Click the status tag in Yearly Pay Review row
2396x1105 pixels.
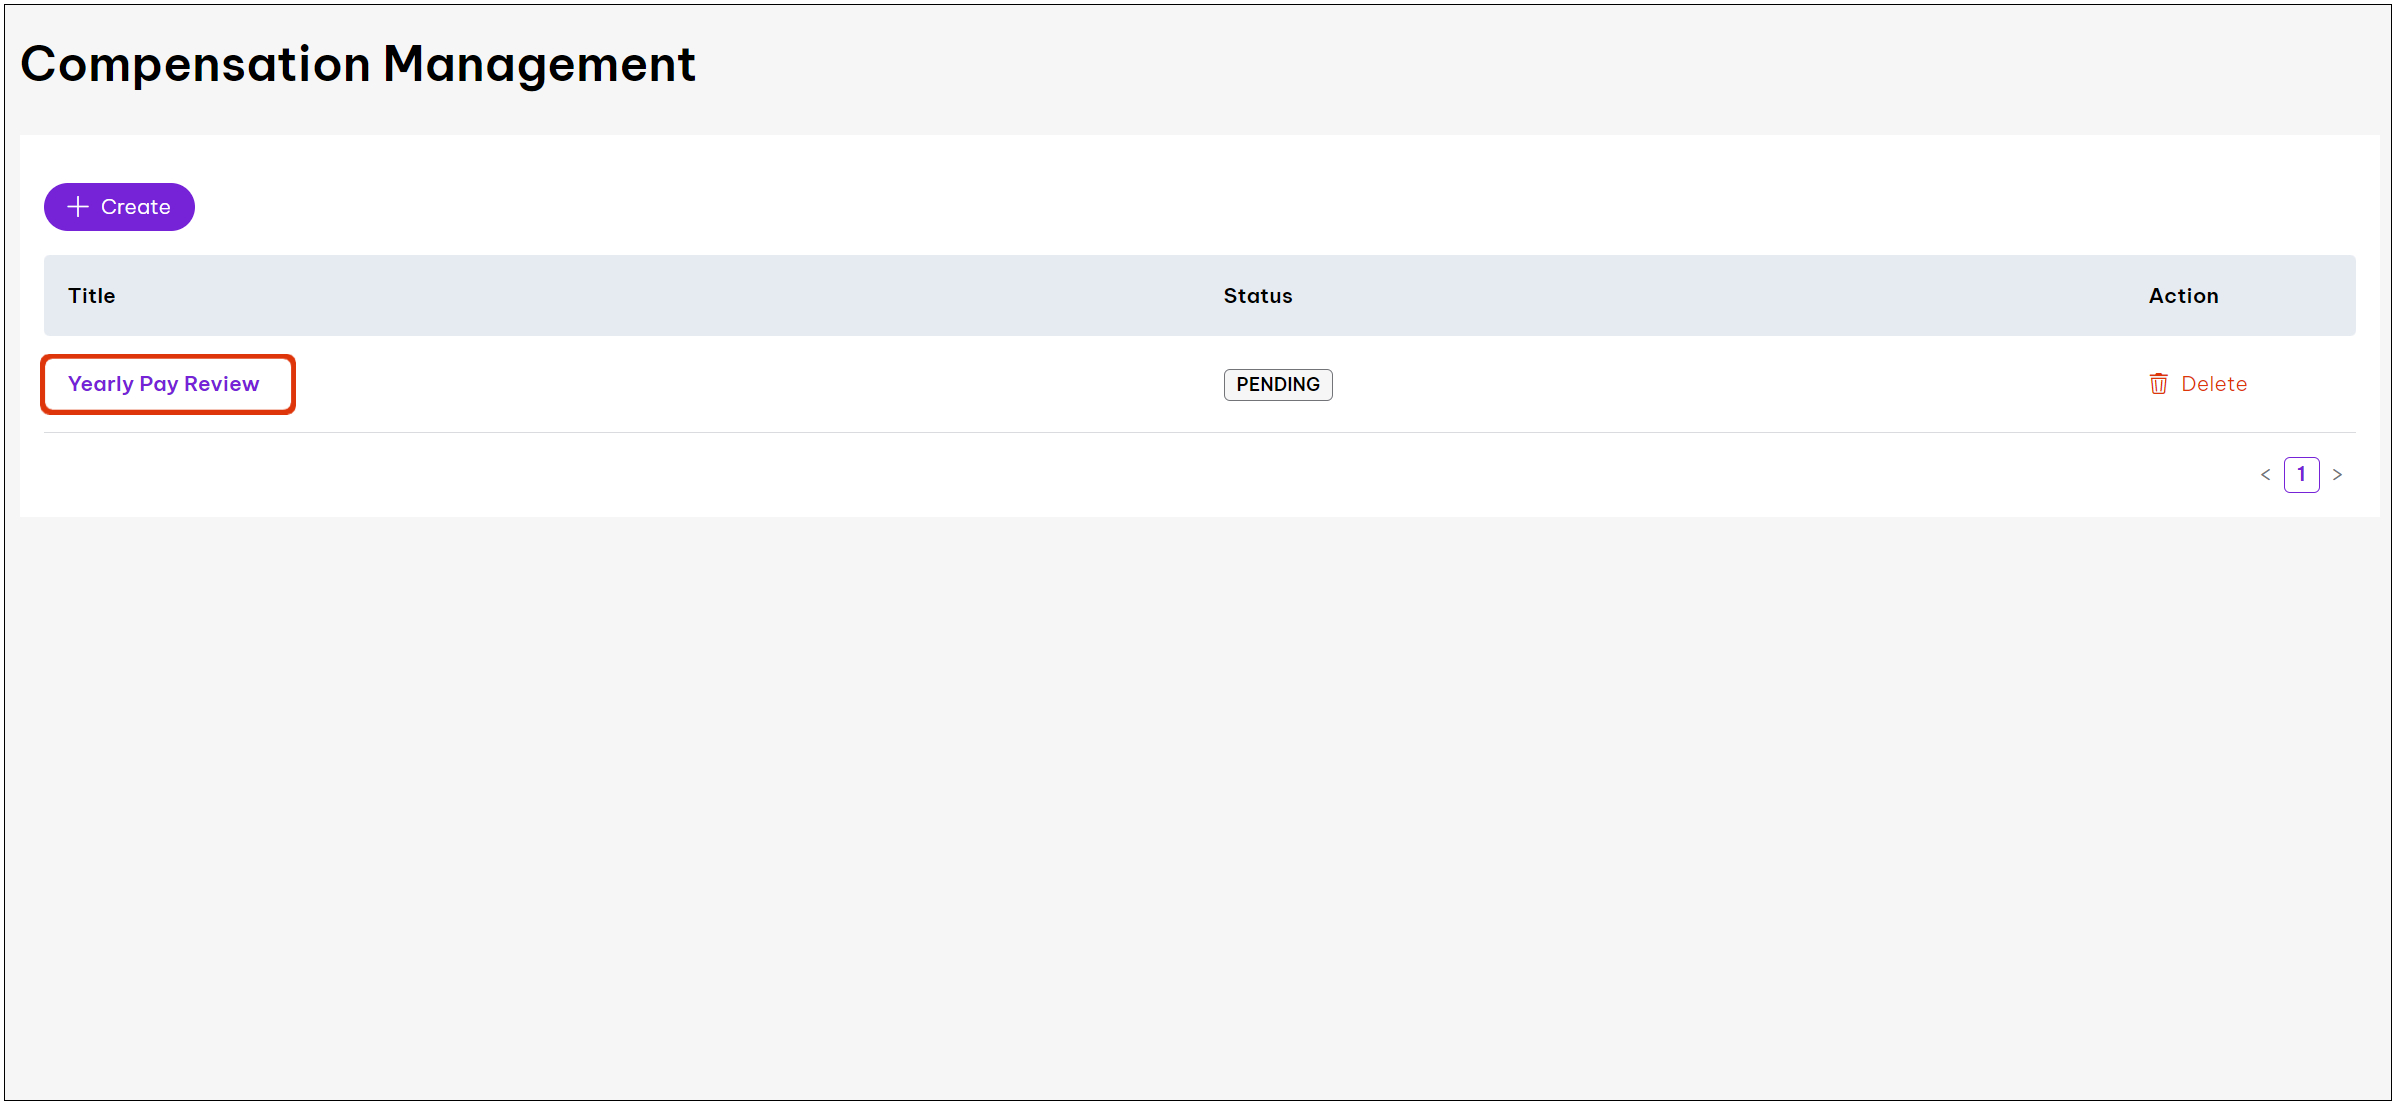coord(1277,385)
